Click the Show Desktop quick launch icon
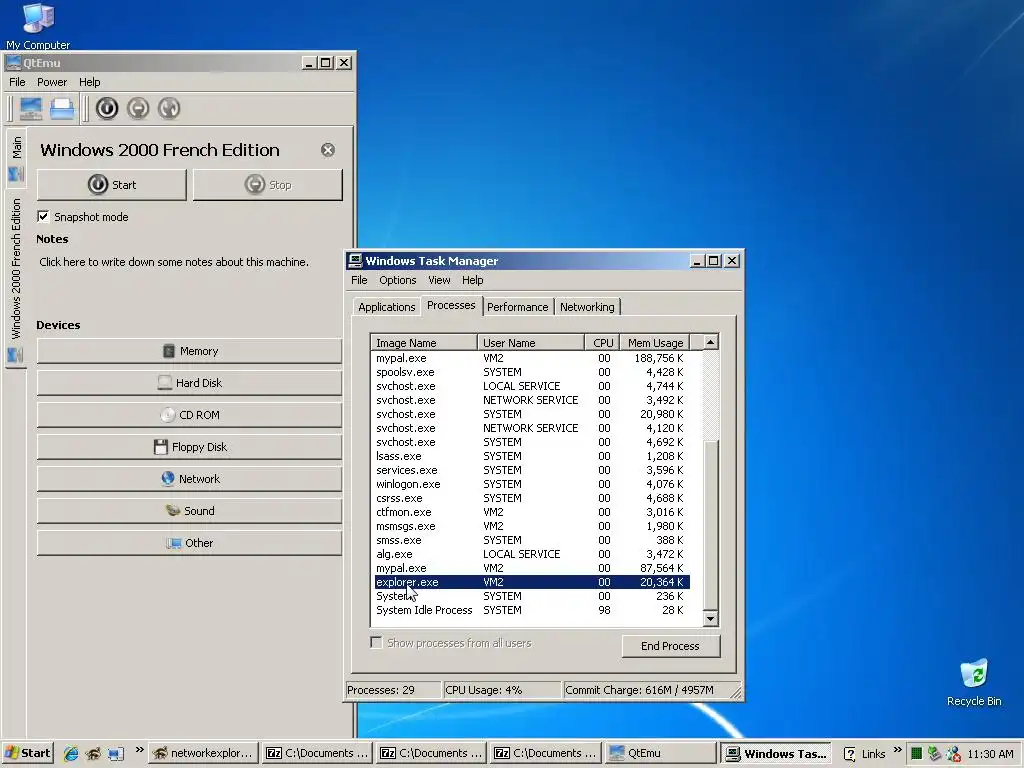 tap(116, 753)
